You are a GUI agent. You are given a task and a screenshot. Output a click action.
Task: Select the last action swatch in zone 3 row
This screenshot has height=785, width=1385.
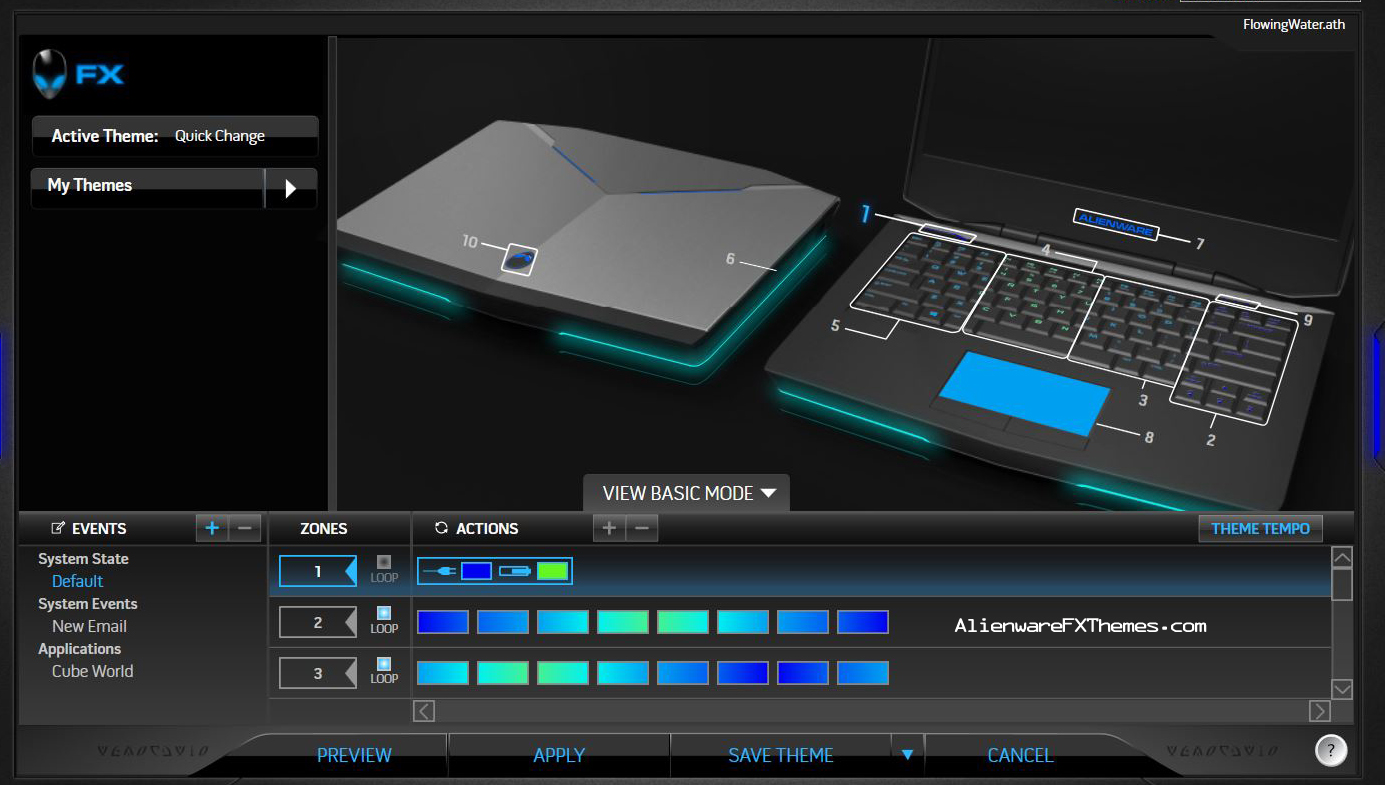point(863,673)
